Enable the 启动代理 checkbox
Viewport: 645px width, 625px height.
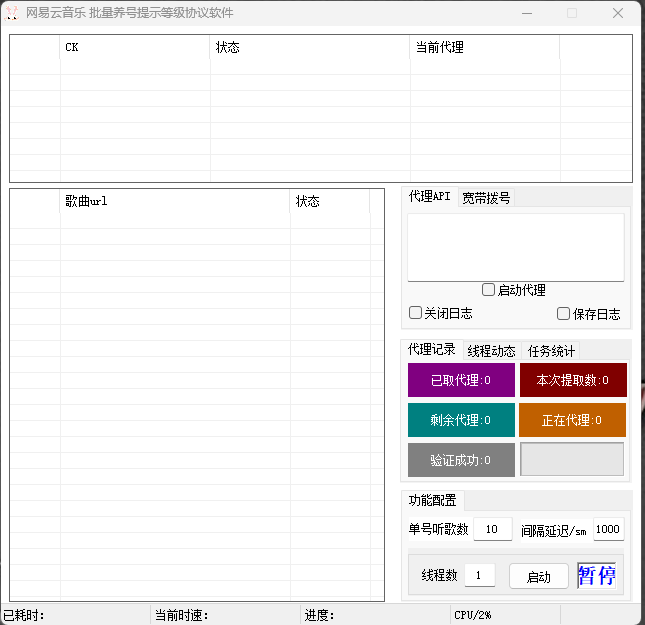pyautogui.click(x=489, y=290)
